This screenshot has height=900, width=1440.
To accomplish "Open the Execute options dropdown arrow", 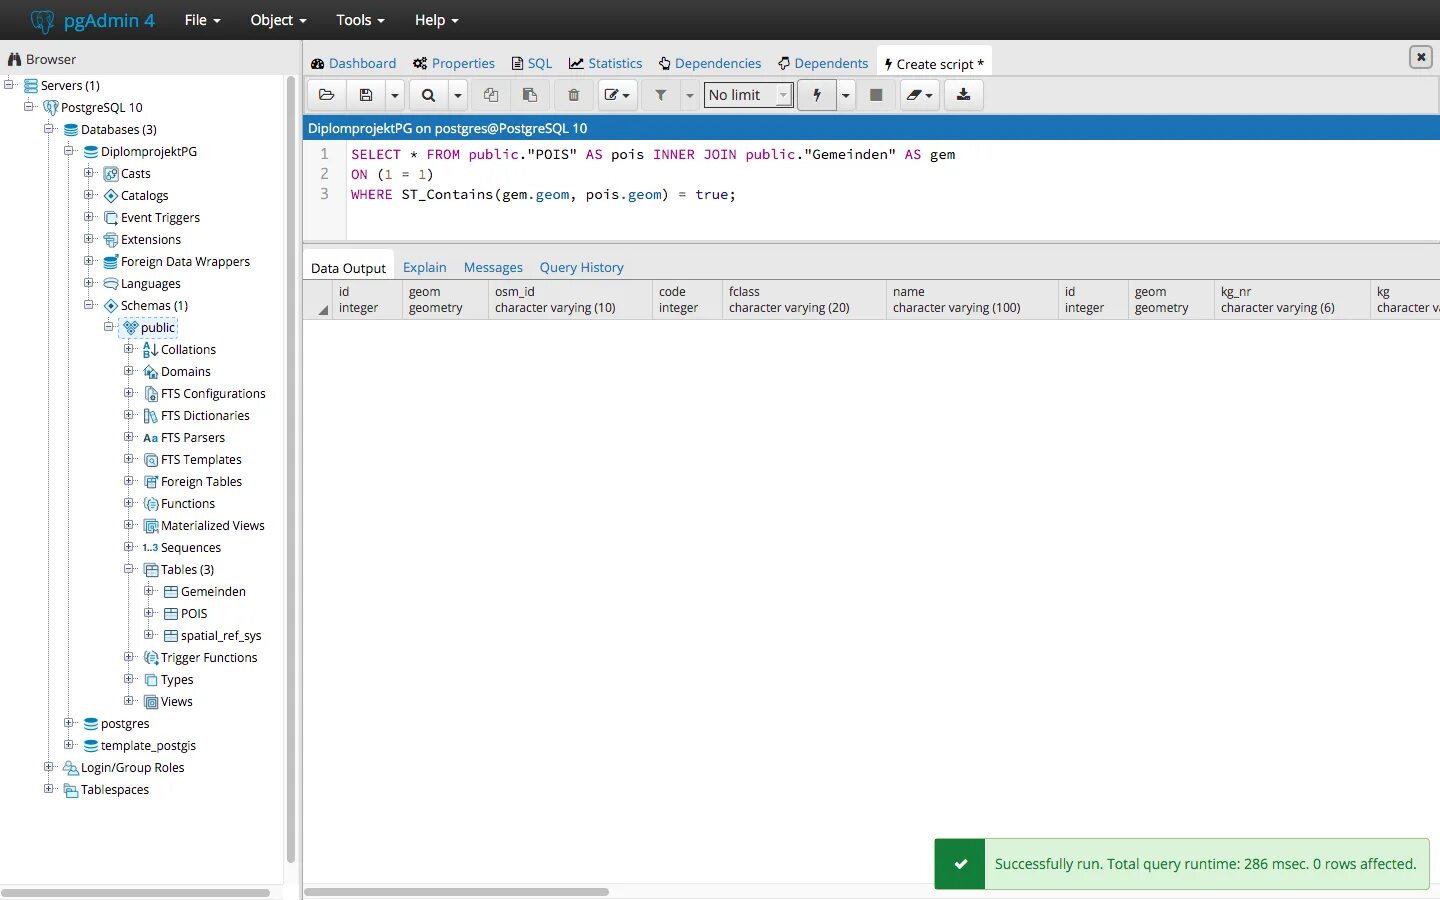I will tap(846, 95).
